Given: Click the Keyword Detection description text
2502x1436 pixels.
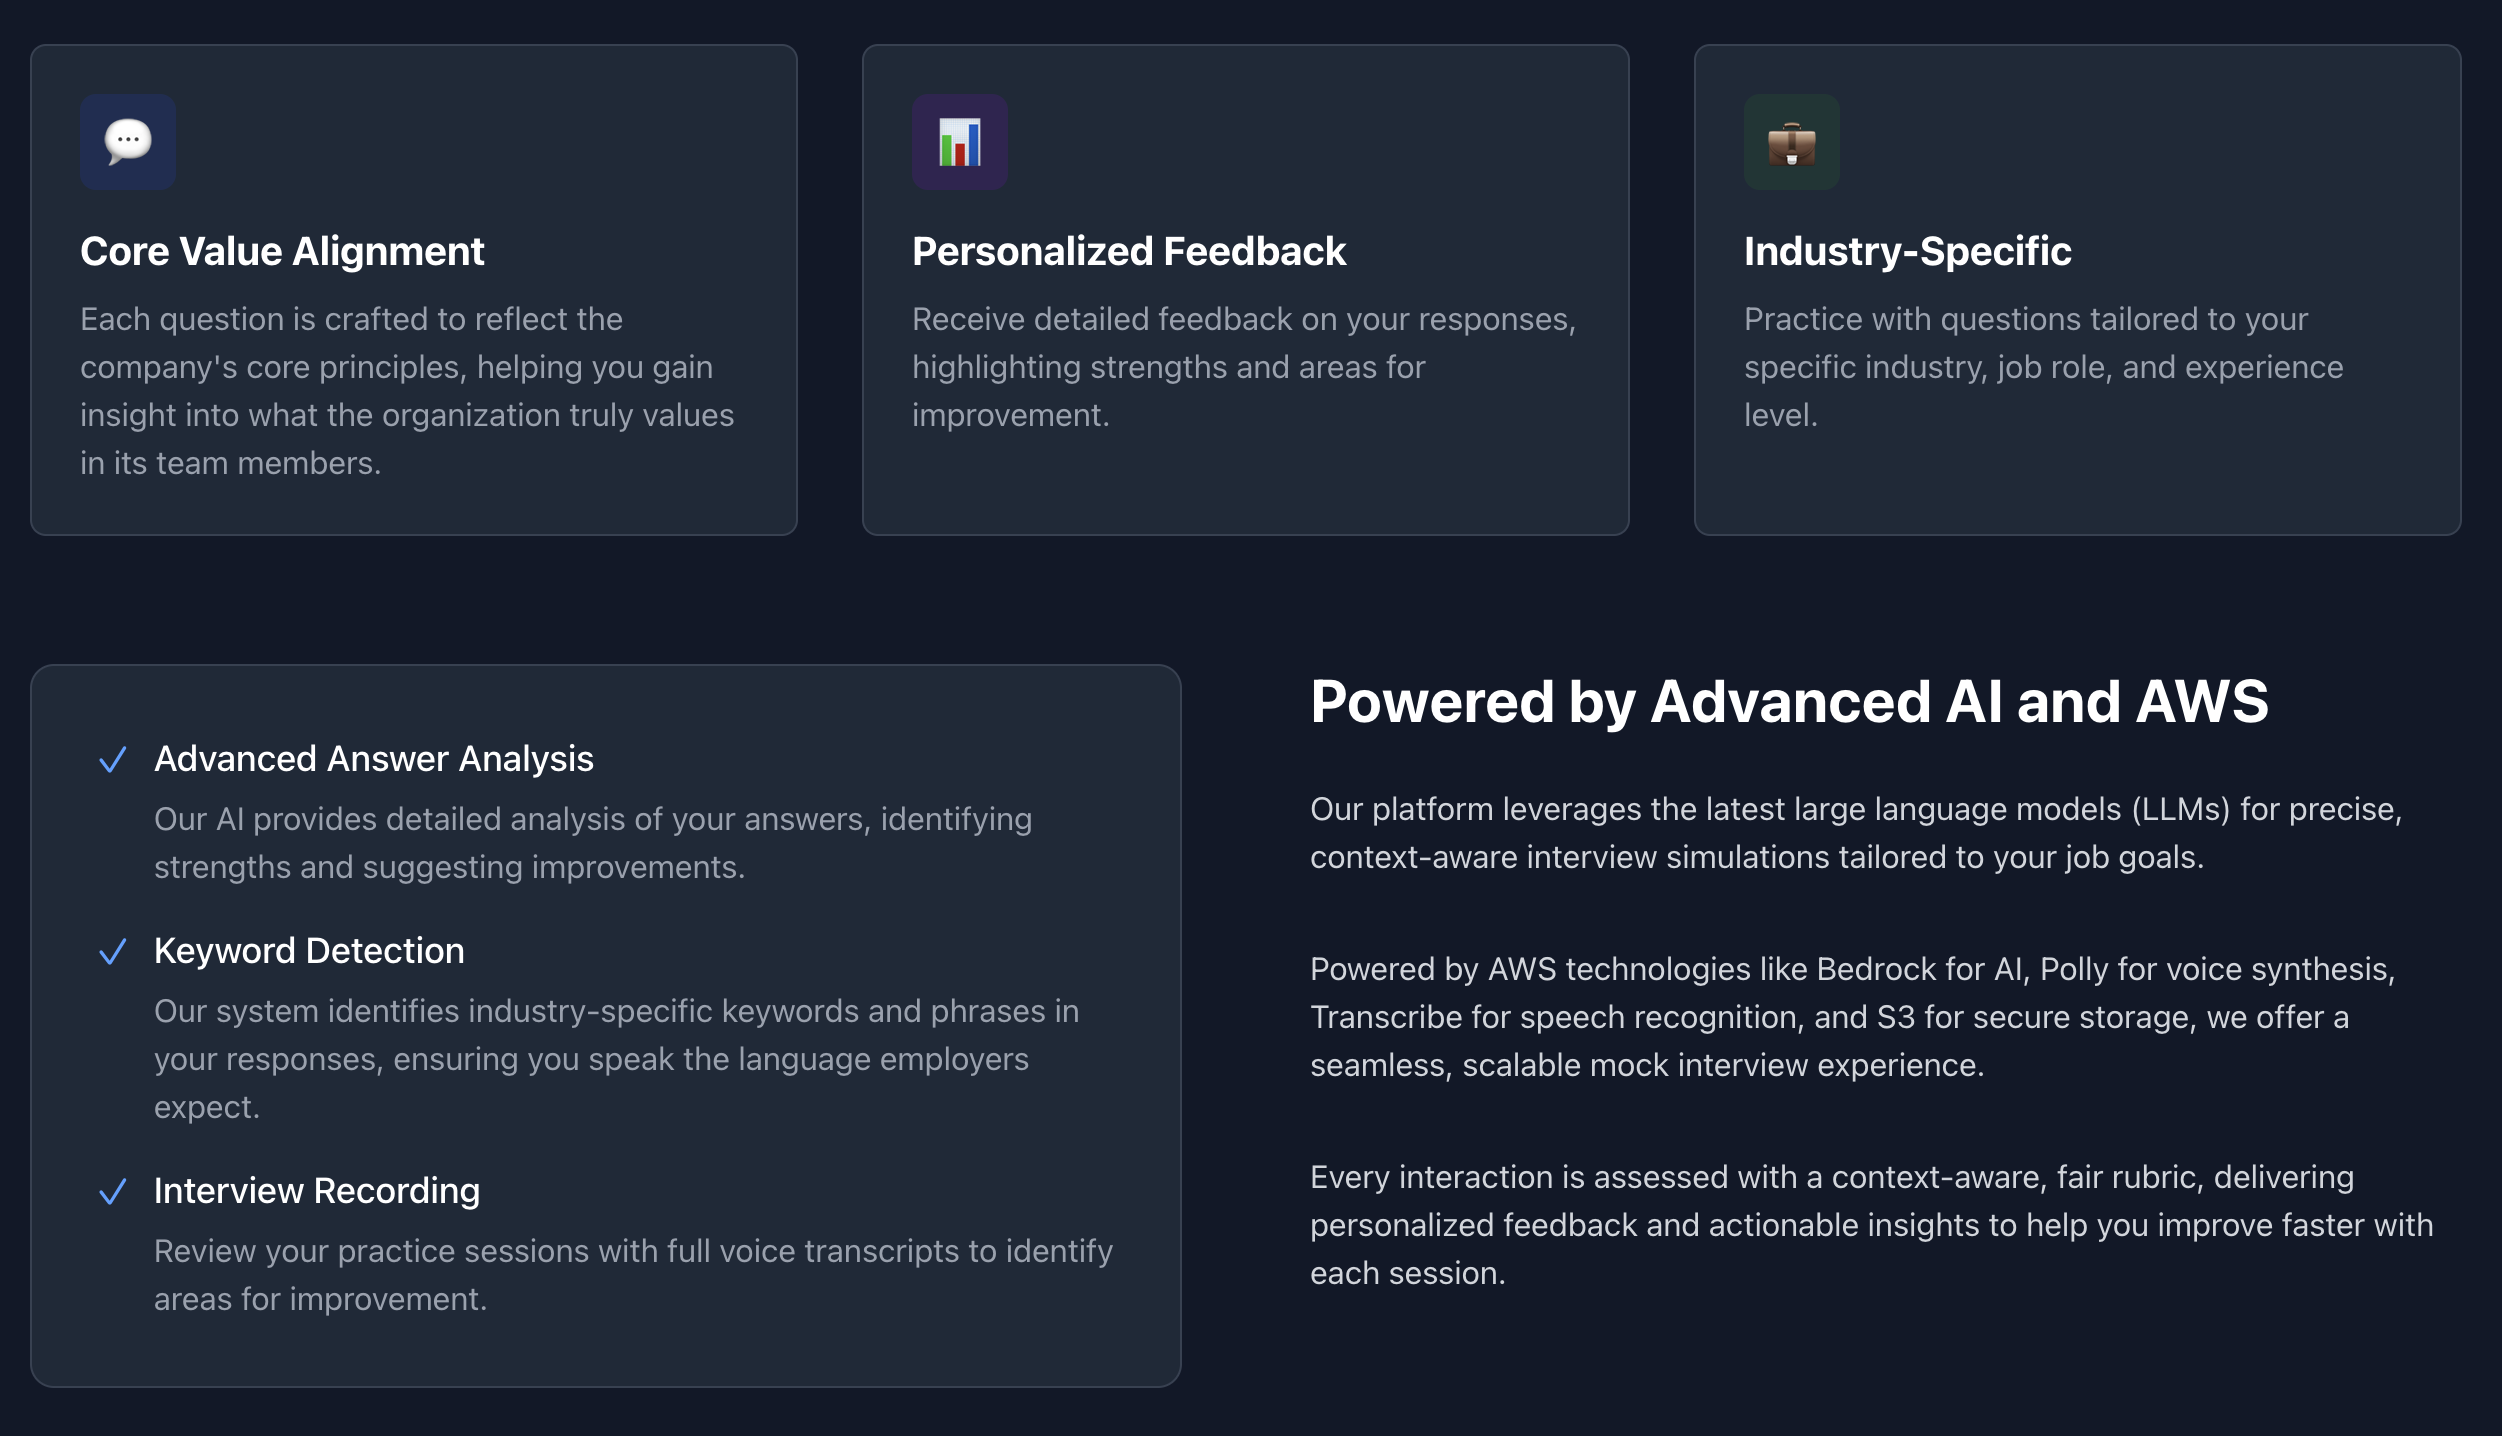Looking at the screenshot, I should pyautogui.click(x=616, y=1059).
